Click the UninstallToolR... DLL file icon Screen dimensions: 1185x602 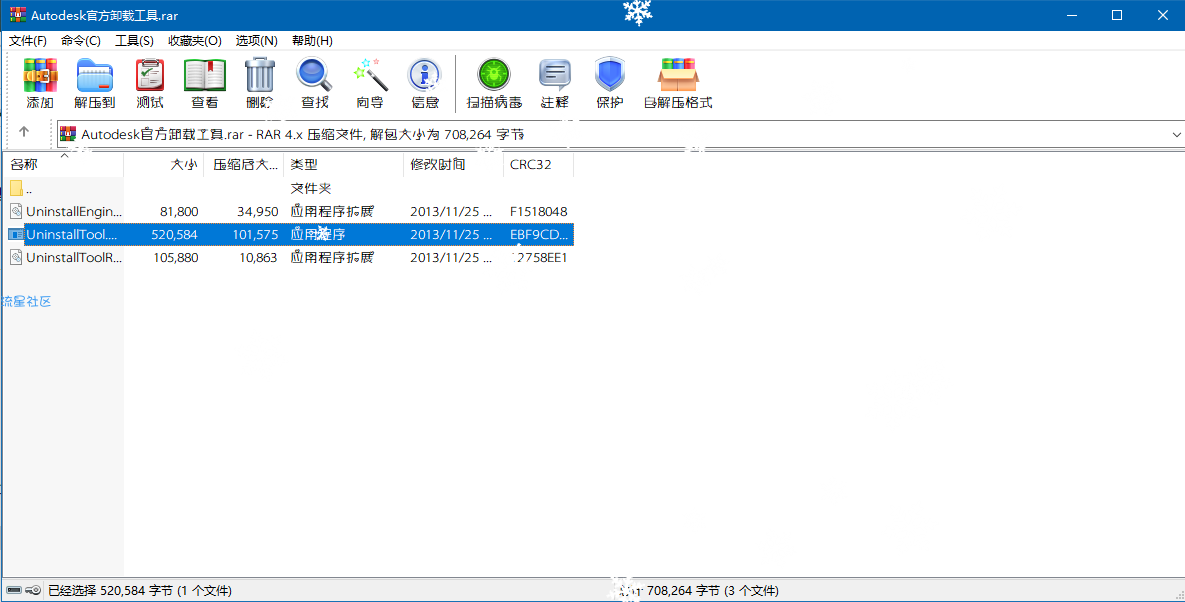pos(17,258)
